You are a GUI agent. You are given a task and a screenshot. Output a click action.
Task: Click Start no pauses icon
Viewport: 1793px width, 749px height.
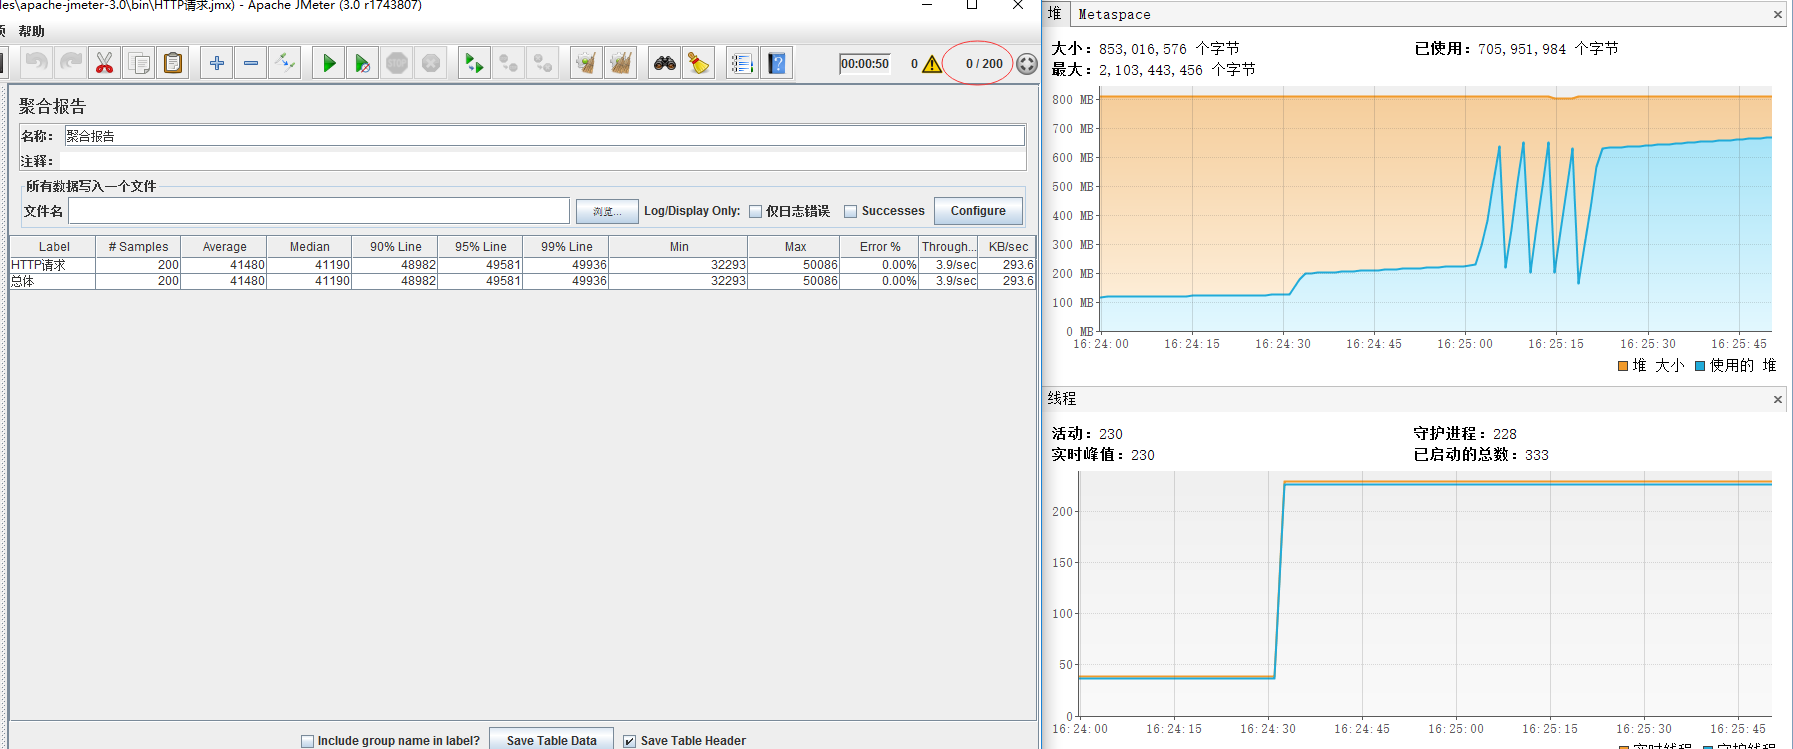(x=362, y=63)
